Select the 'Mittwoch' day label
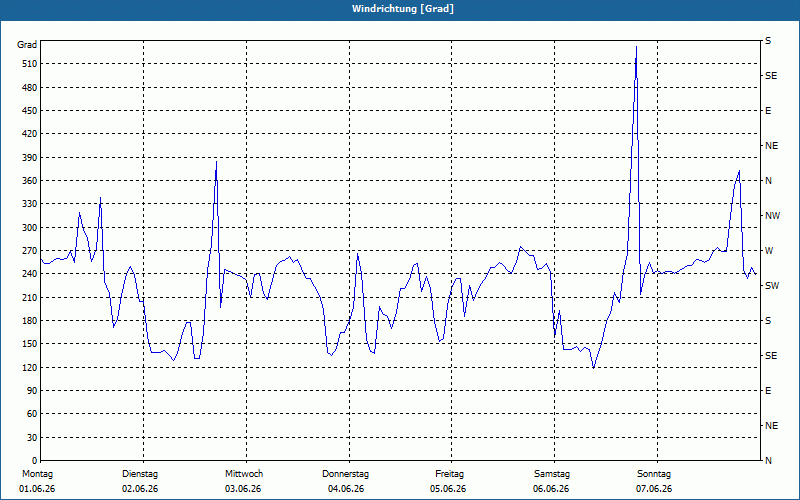The image size is (800, 500). [244, 474]
